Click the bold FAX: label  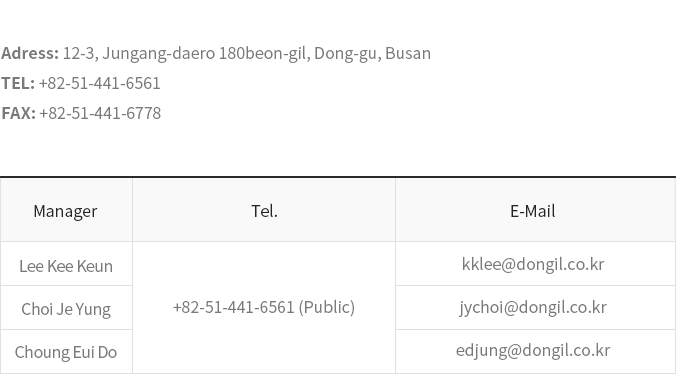pyautogui.click(x=18, y=113)
